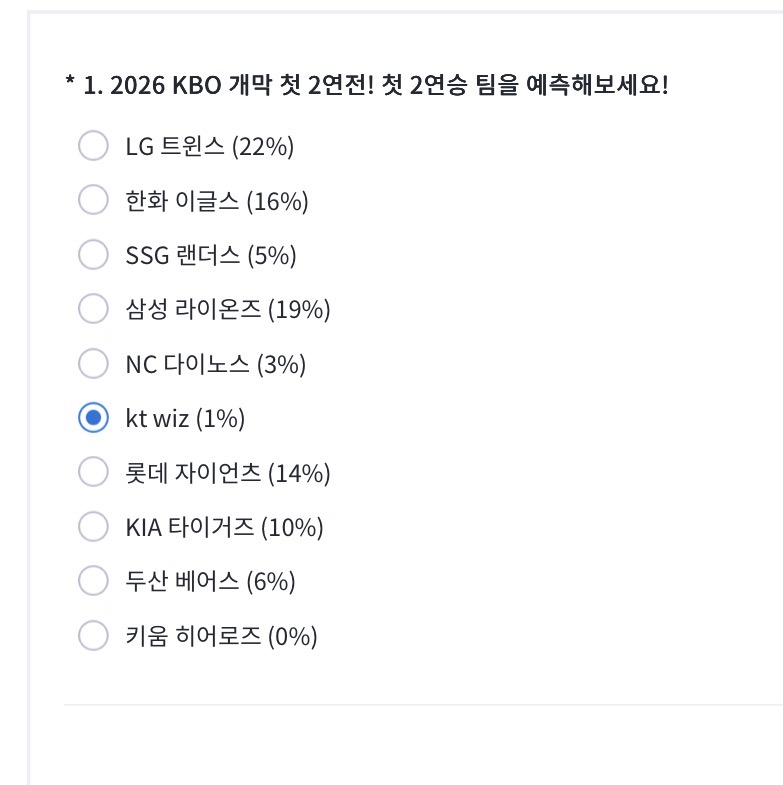Viewport: 783px width, 785px height.
Task: Choose the NC 다이노스 radio circle
Action: (93, 364)
